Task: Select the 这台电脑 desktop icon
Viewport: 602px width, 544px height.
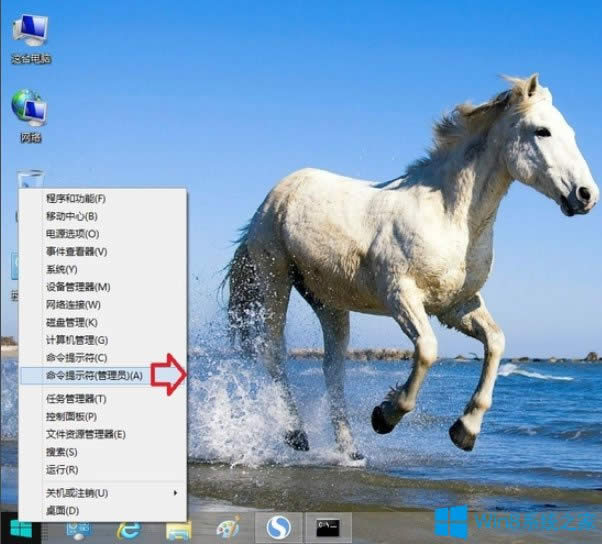Action: [30, 33]
